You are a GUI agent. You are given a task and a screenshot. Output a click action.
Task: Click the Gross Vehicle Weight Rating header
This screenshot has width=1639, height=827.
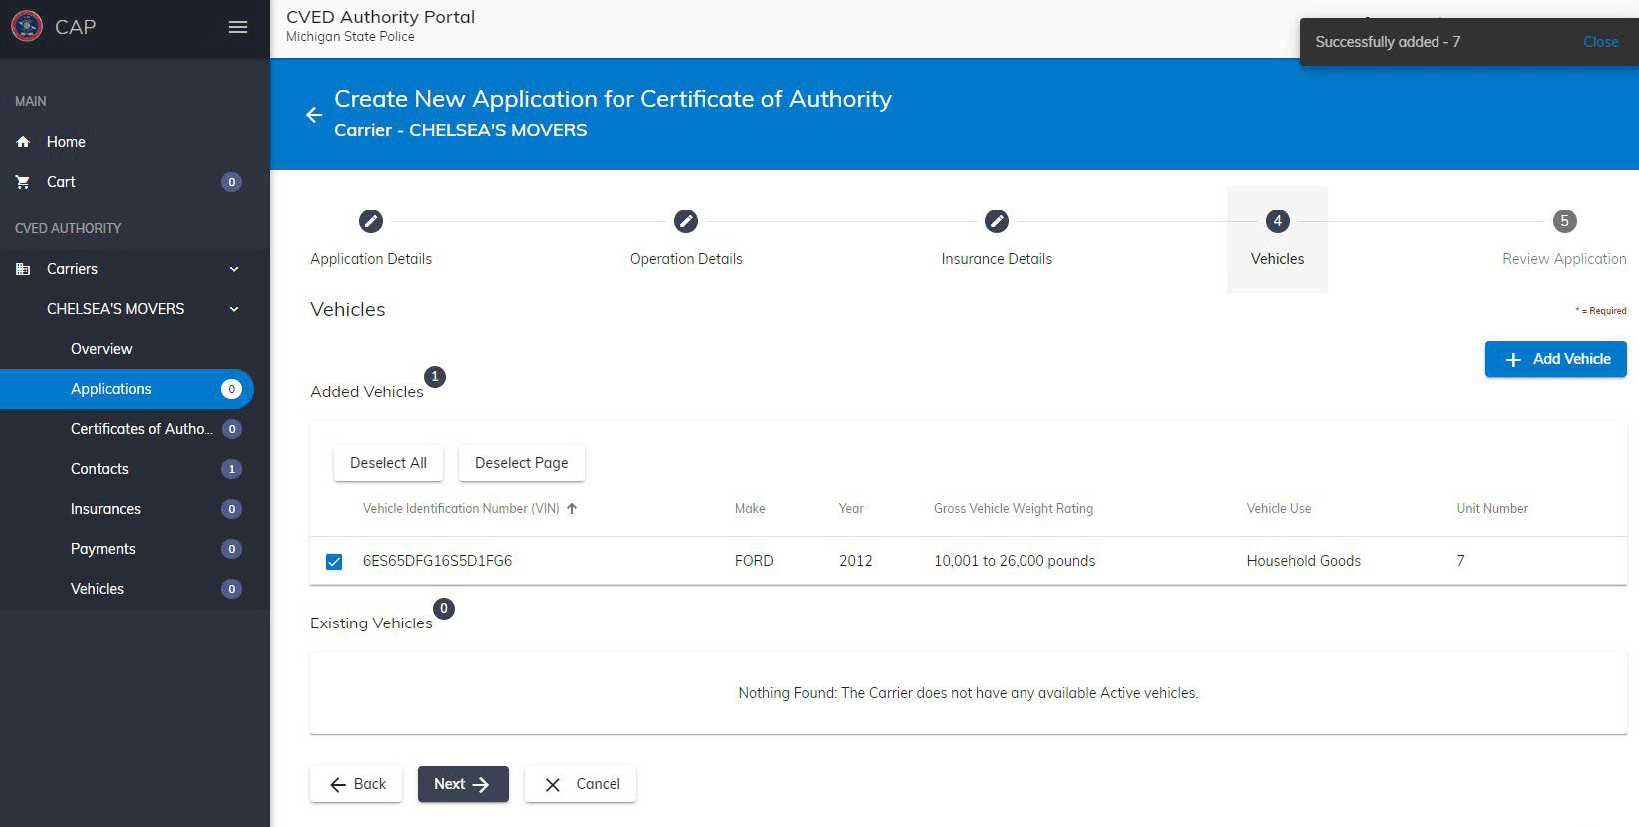[x=1013, y=508]
